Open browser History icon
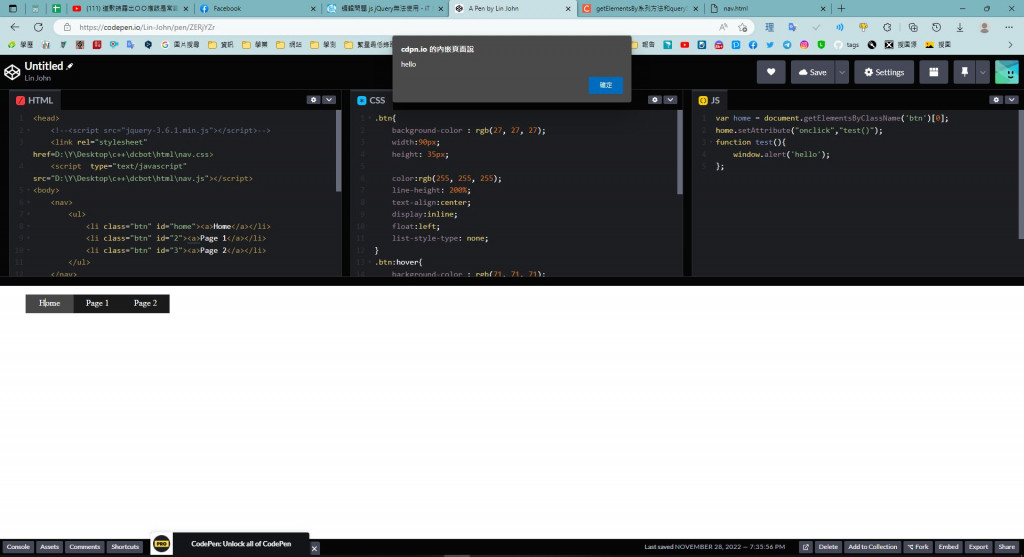The height and width of the screenshot is (557, 1024). pyautogui.click(x=936, y=27)
